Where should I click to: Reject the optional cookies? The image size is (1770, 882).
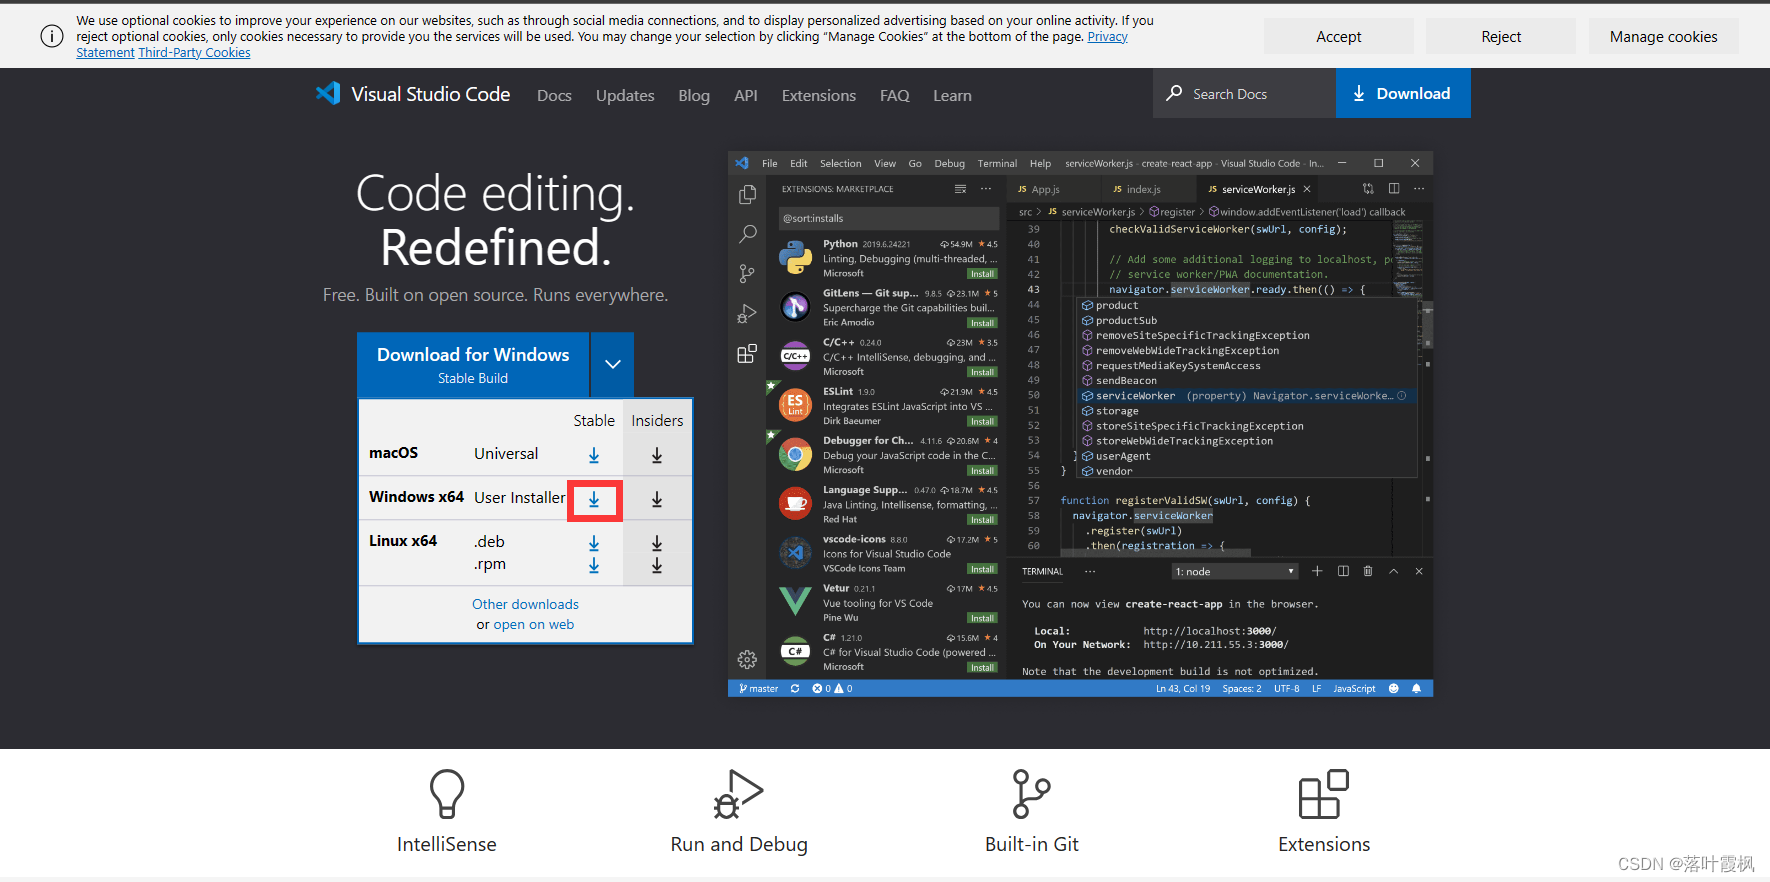pos(1501,36)
